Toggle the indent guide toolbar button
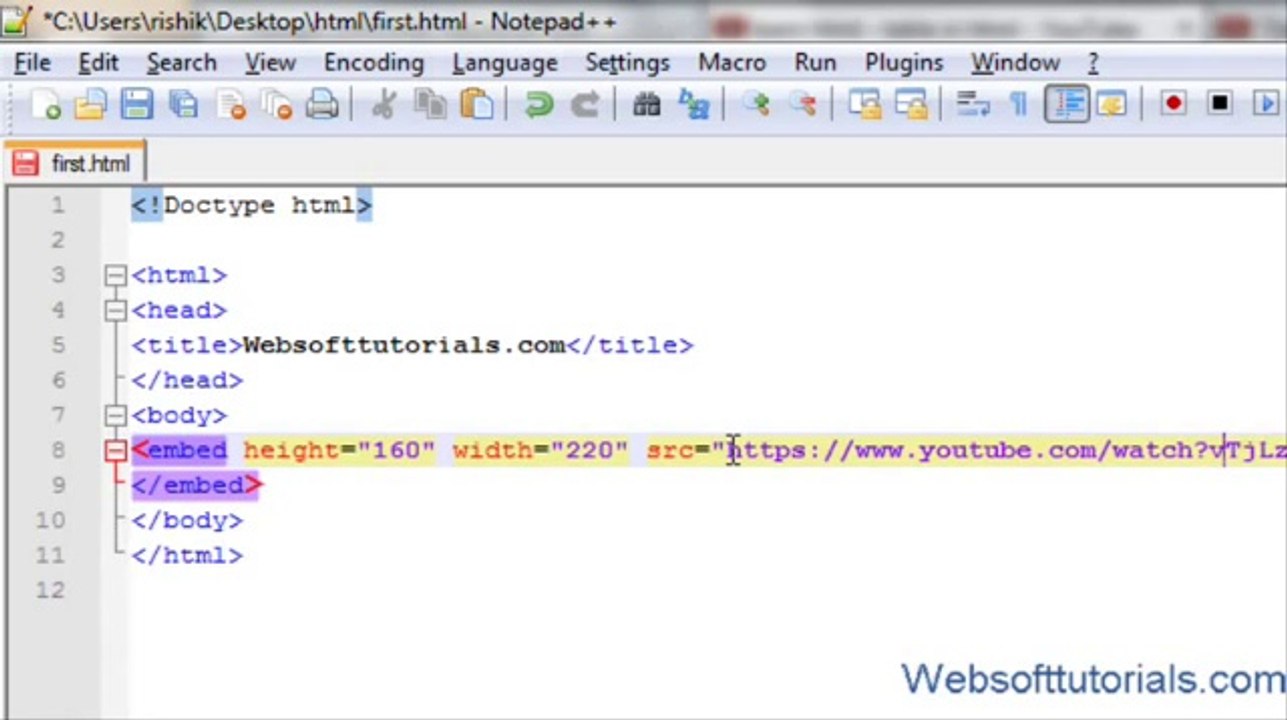The image size is (1287, 720). click(x=1066, y=104)
